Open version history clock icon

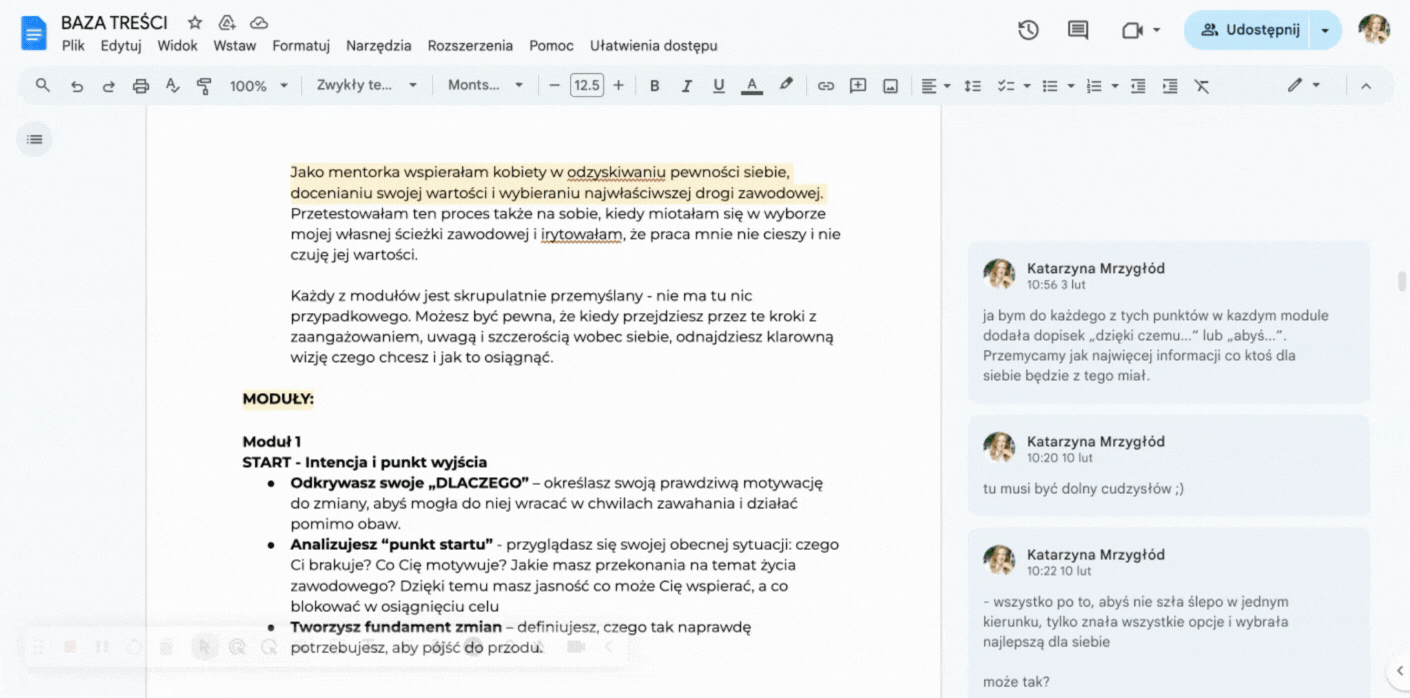click(x=1028, y=30)
